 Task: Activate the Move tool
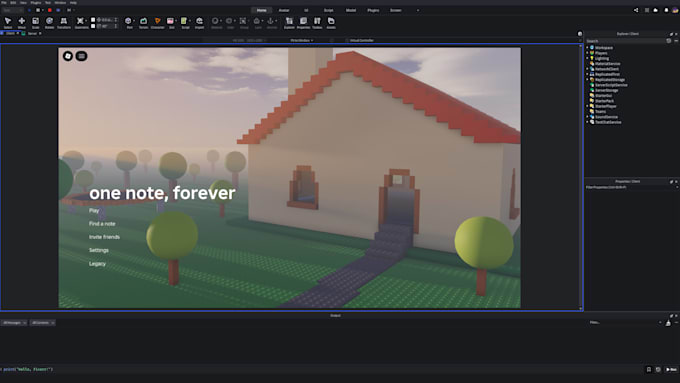(22, 23)
